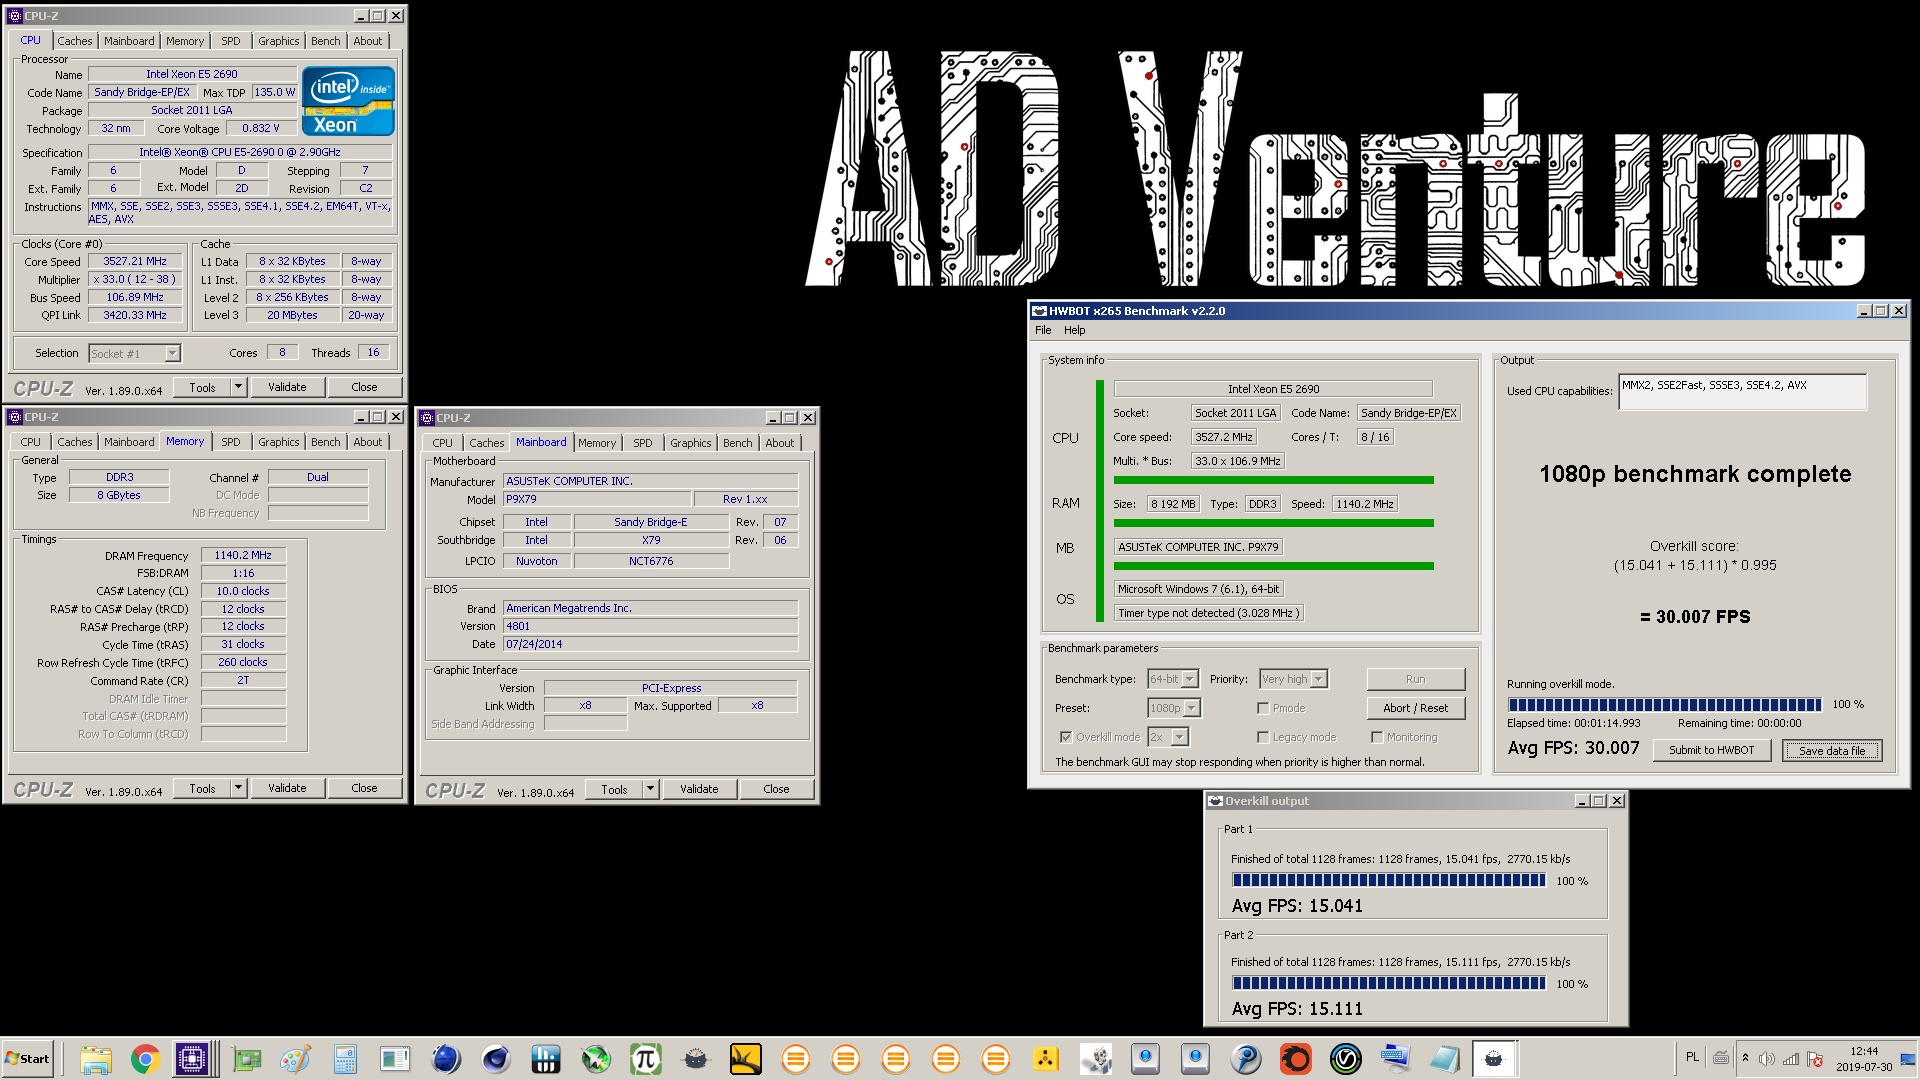The width and height of the screenshot is (1920, 1080).
Task: Click the green star taskbar icon
Action: (x=596, y=1058)
